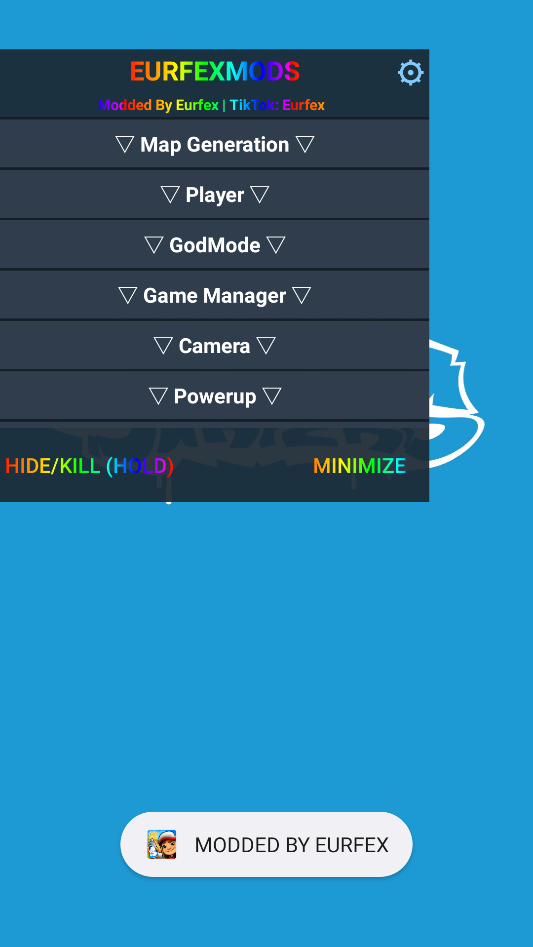This screenshot has width=533, height=947.
Task: Click the left triangle beside Map Generation
Action: pos(124,144)
